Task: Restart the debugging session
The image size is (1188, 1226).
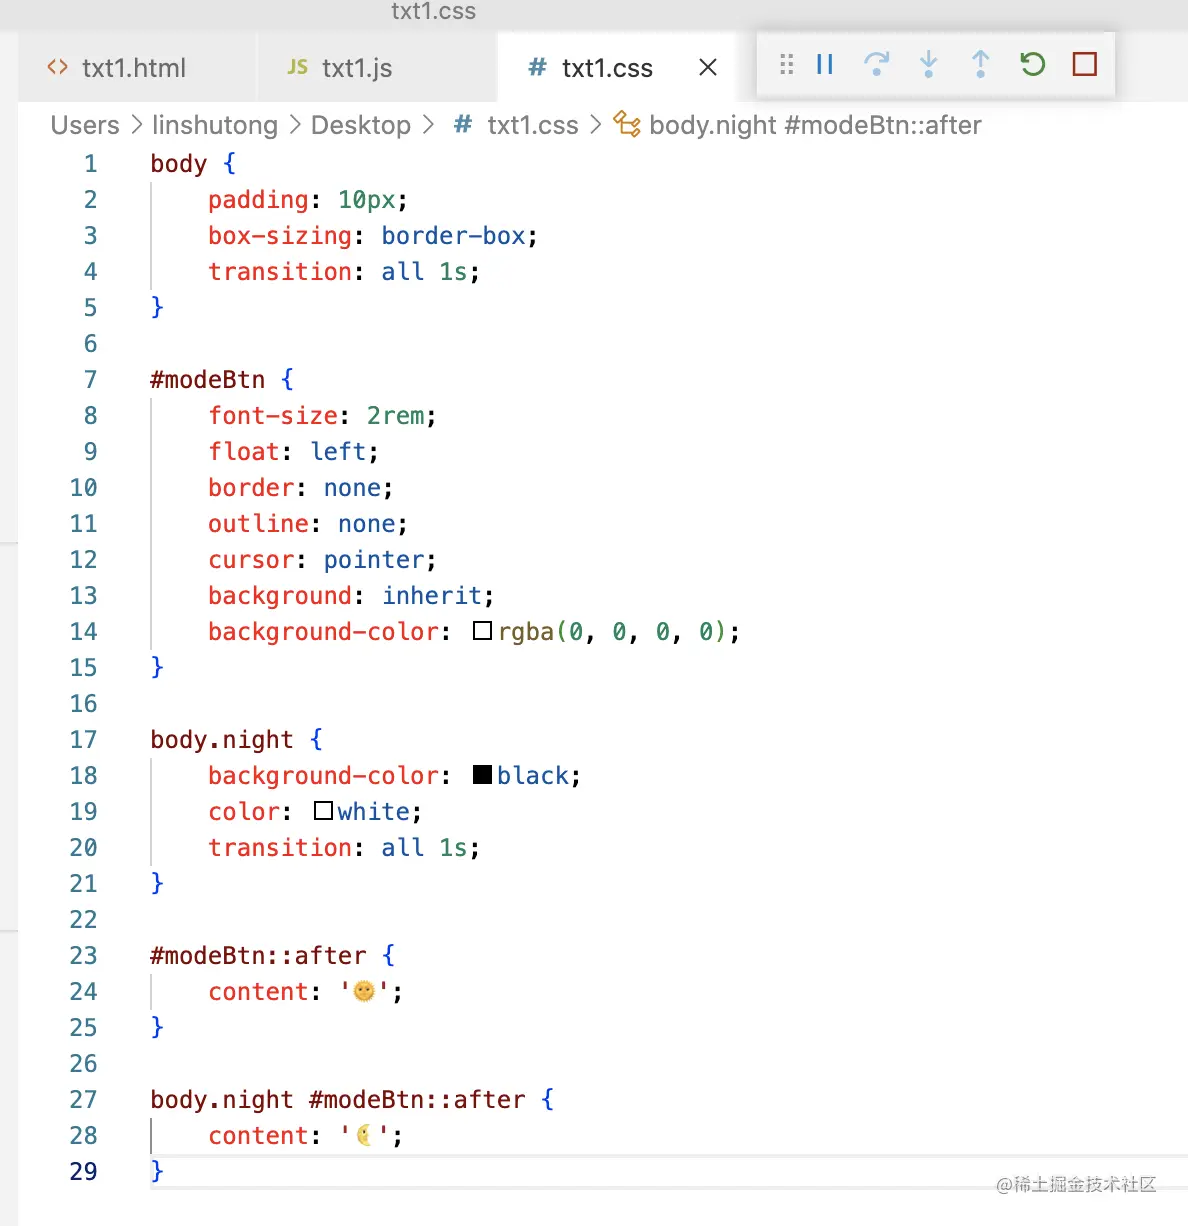Action: click(x=1032, y=65)
